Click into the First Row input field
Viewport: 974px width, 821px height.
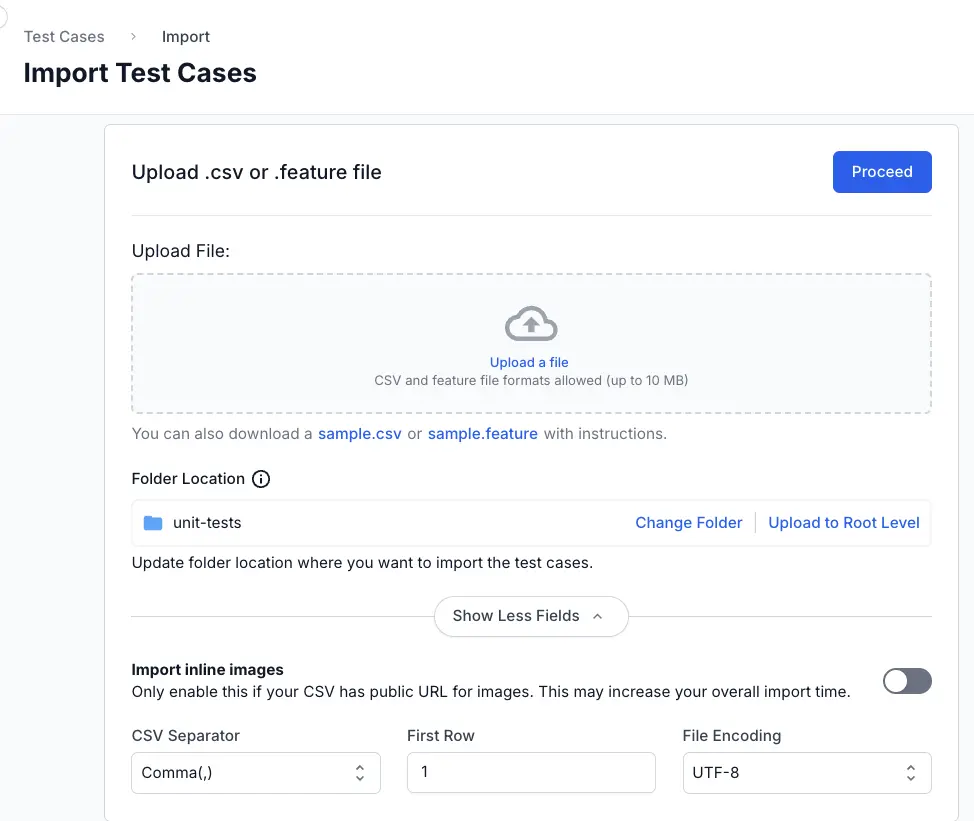pos(531,773)
